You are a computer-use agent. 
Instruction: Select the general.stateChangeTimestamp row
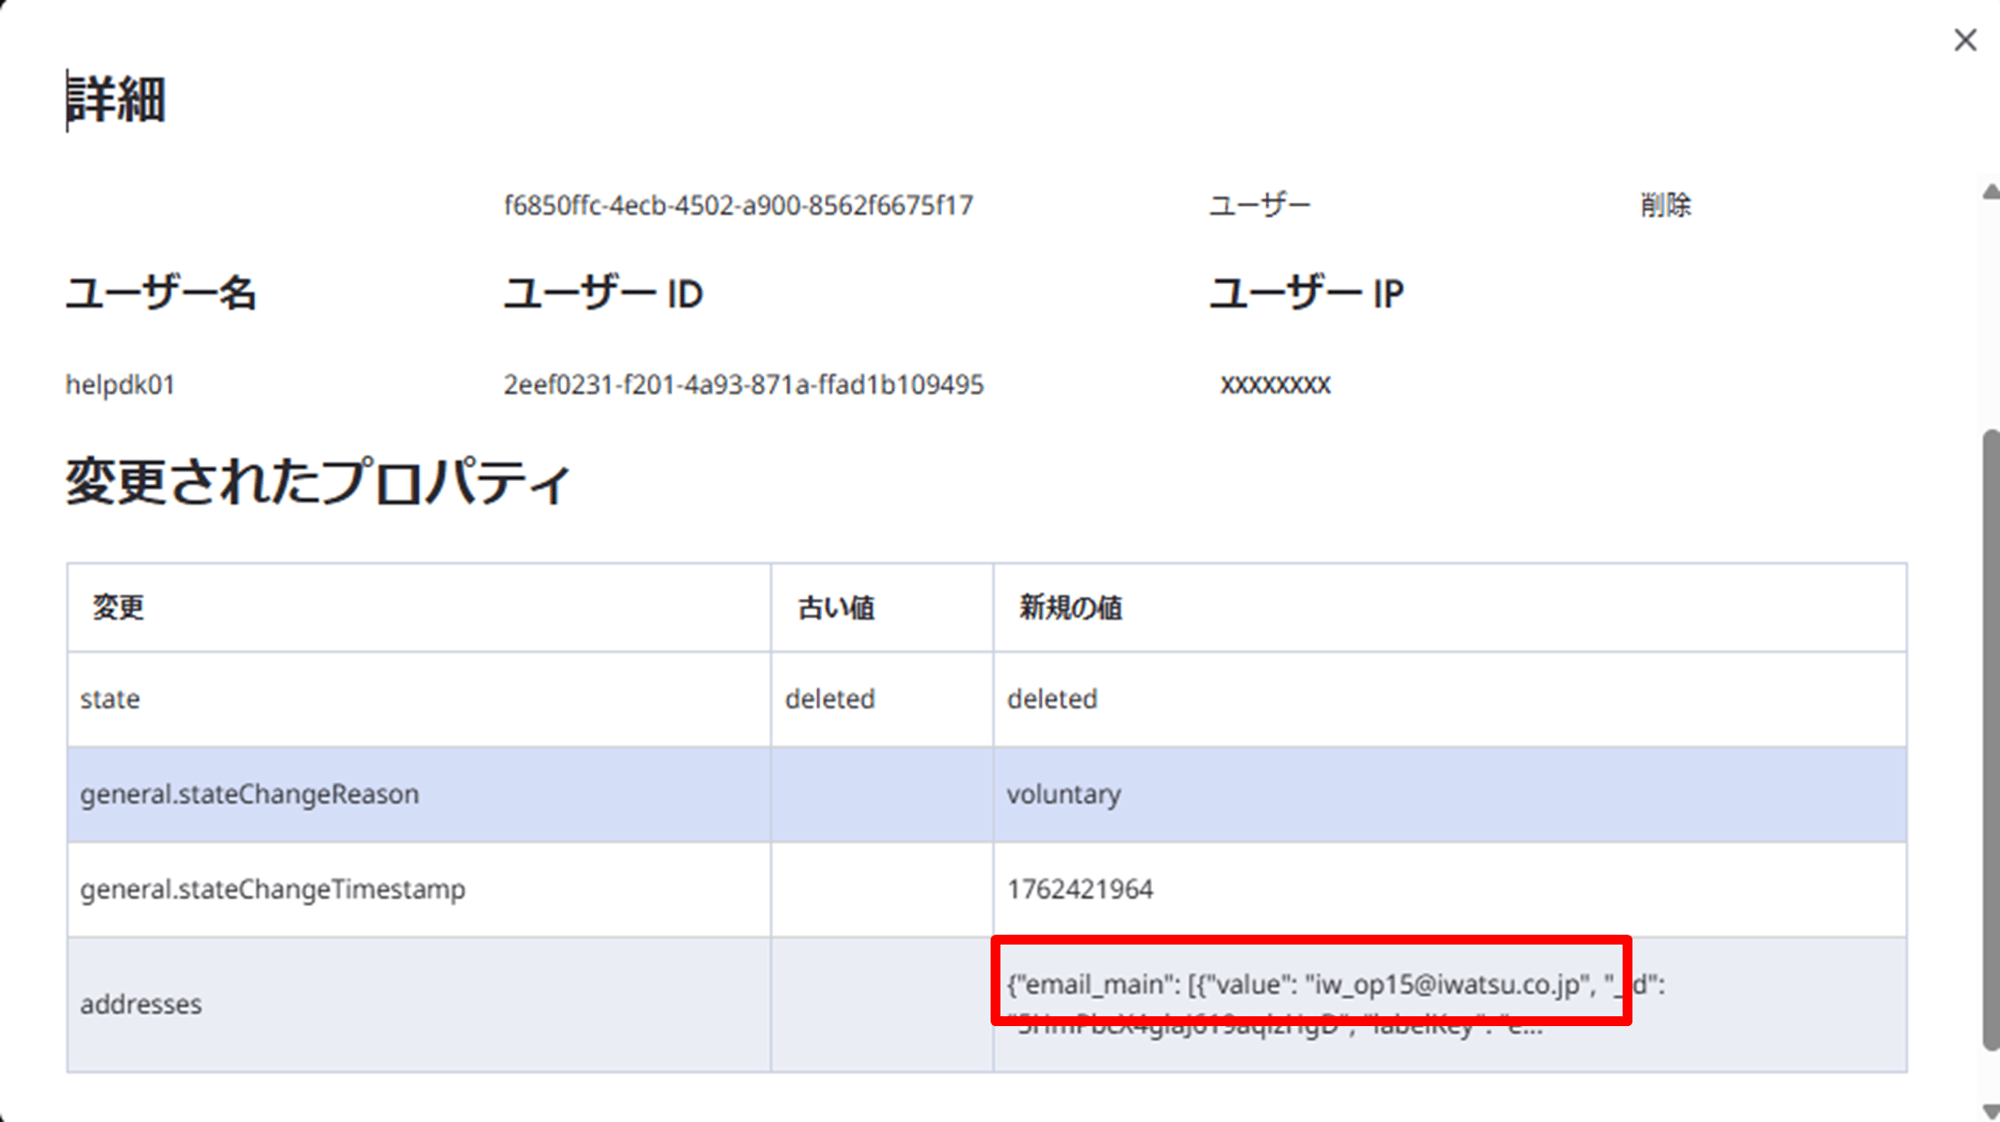coord(273,889)
